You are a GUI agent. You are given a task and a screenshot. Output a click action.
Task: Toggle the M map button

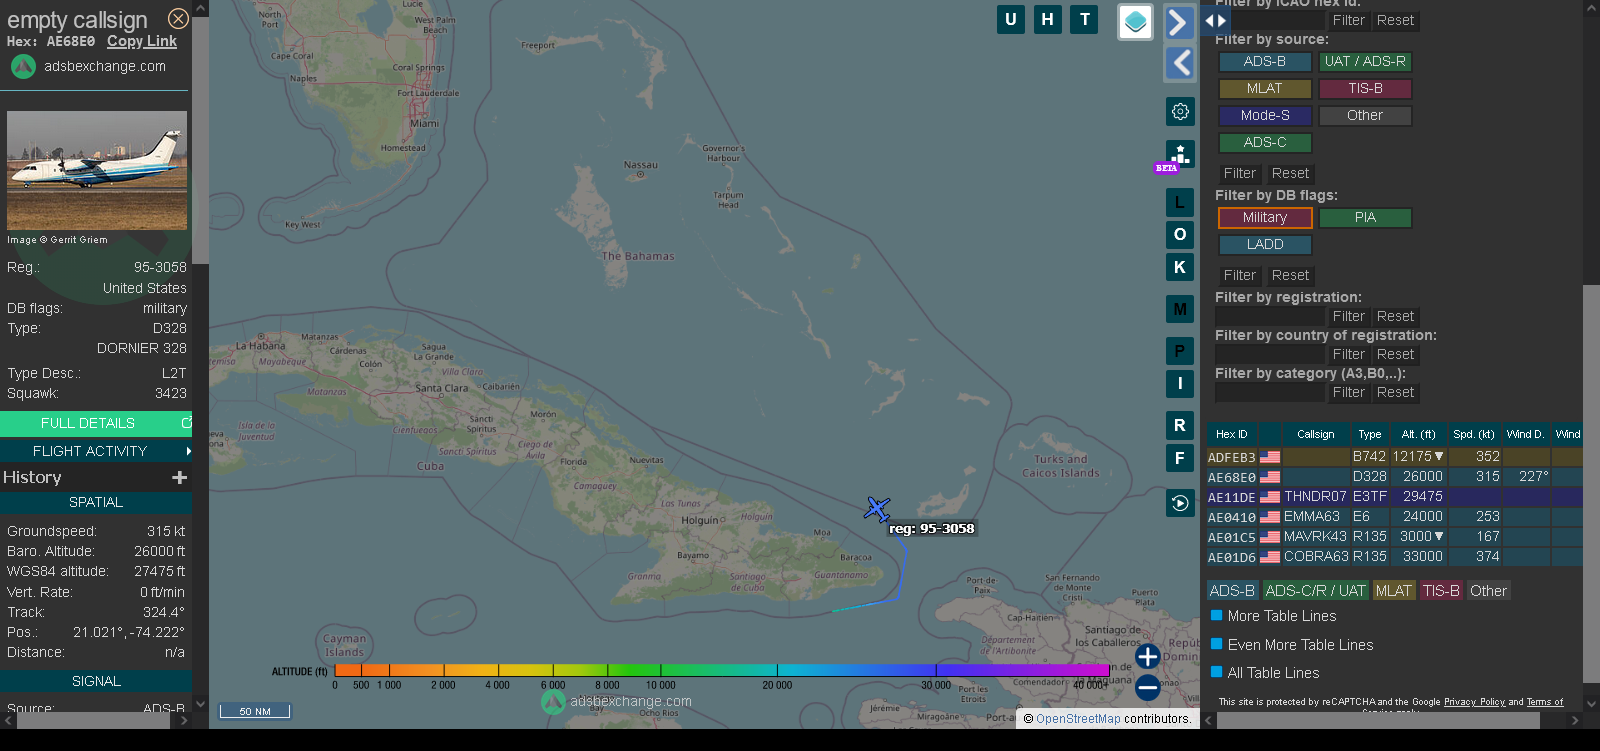click(x=1180, y=309)
